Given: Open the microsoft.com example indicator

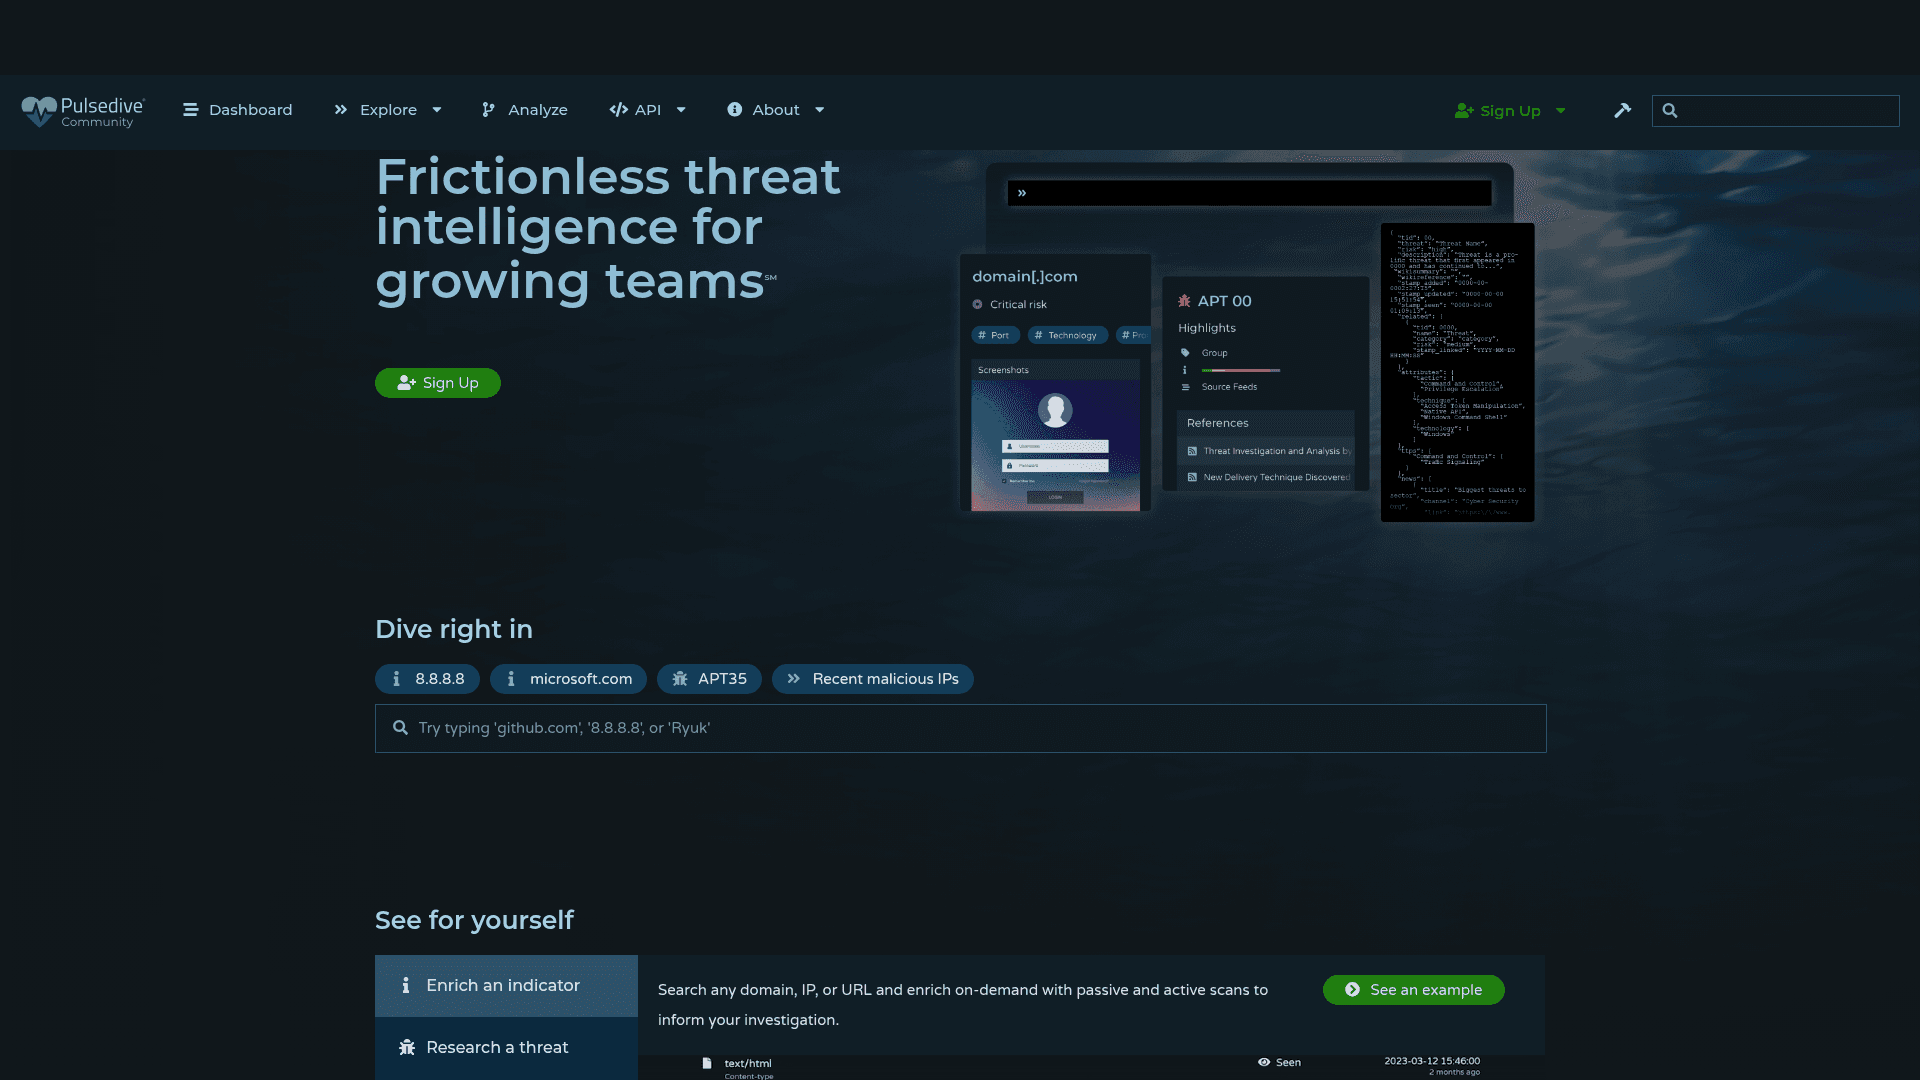Looking at the screenshot, I should [568, 679].
